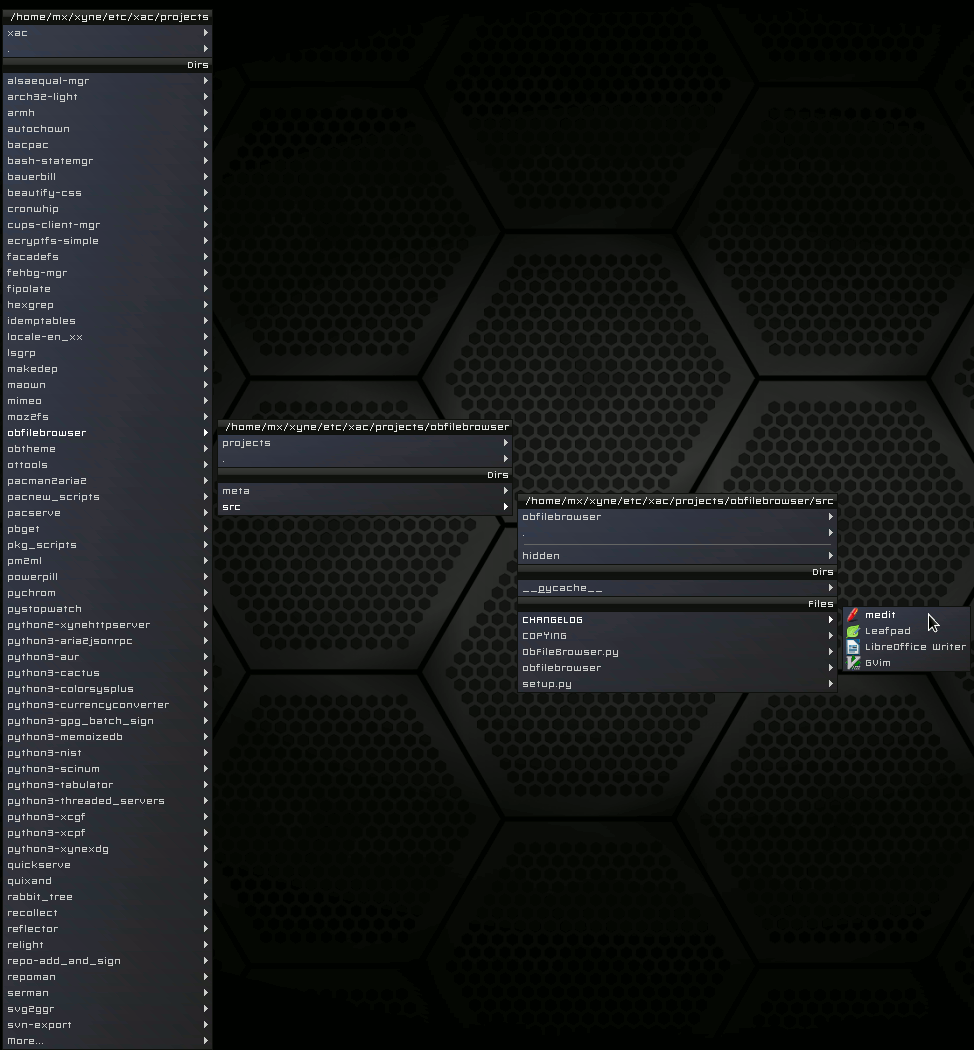This screenshot has width=974, height=1050.
Task: Open the alsaequal-mgr project entry
Action: (48, 81)
